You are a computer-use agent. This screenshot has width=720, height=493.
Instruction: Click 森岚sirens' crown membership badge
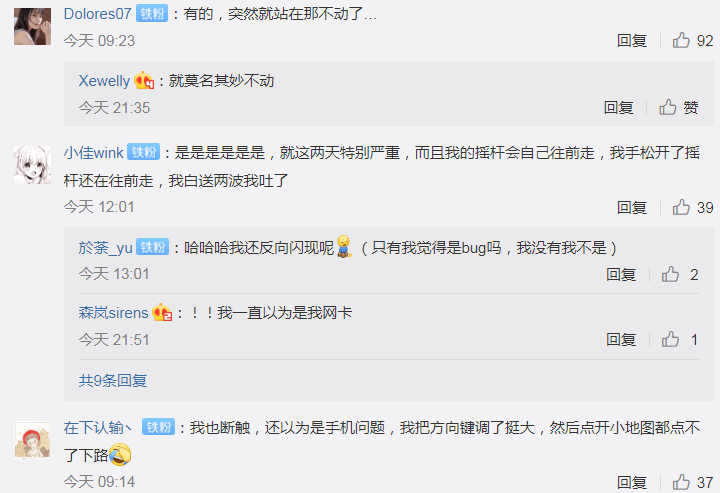click(162, 312)
